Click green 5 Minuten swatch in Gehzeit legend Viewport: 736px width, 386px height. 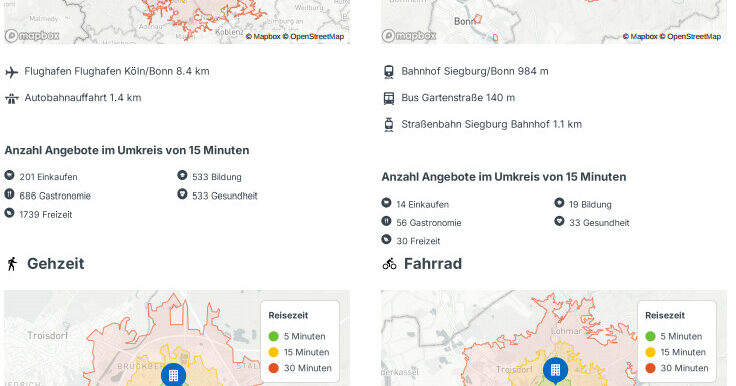point(274,336)
